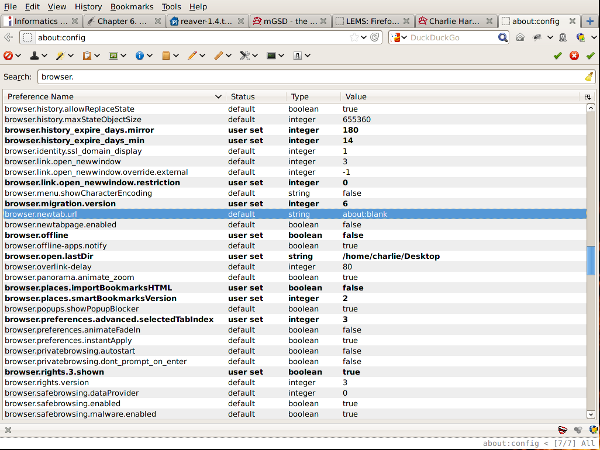The height and width of the screenshot is (450, 600).
Task: Open the Tools menu
Action: [171, 7]
